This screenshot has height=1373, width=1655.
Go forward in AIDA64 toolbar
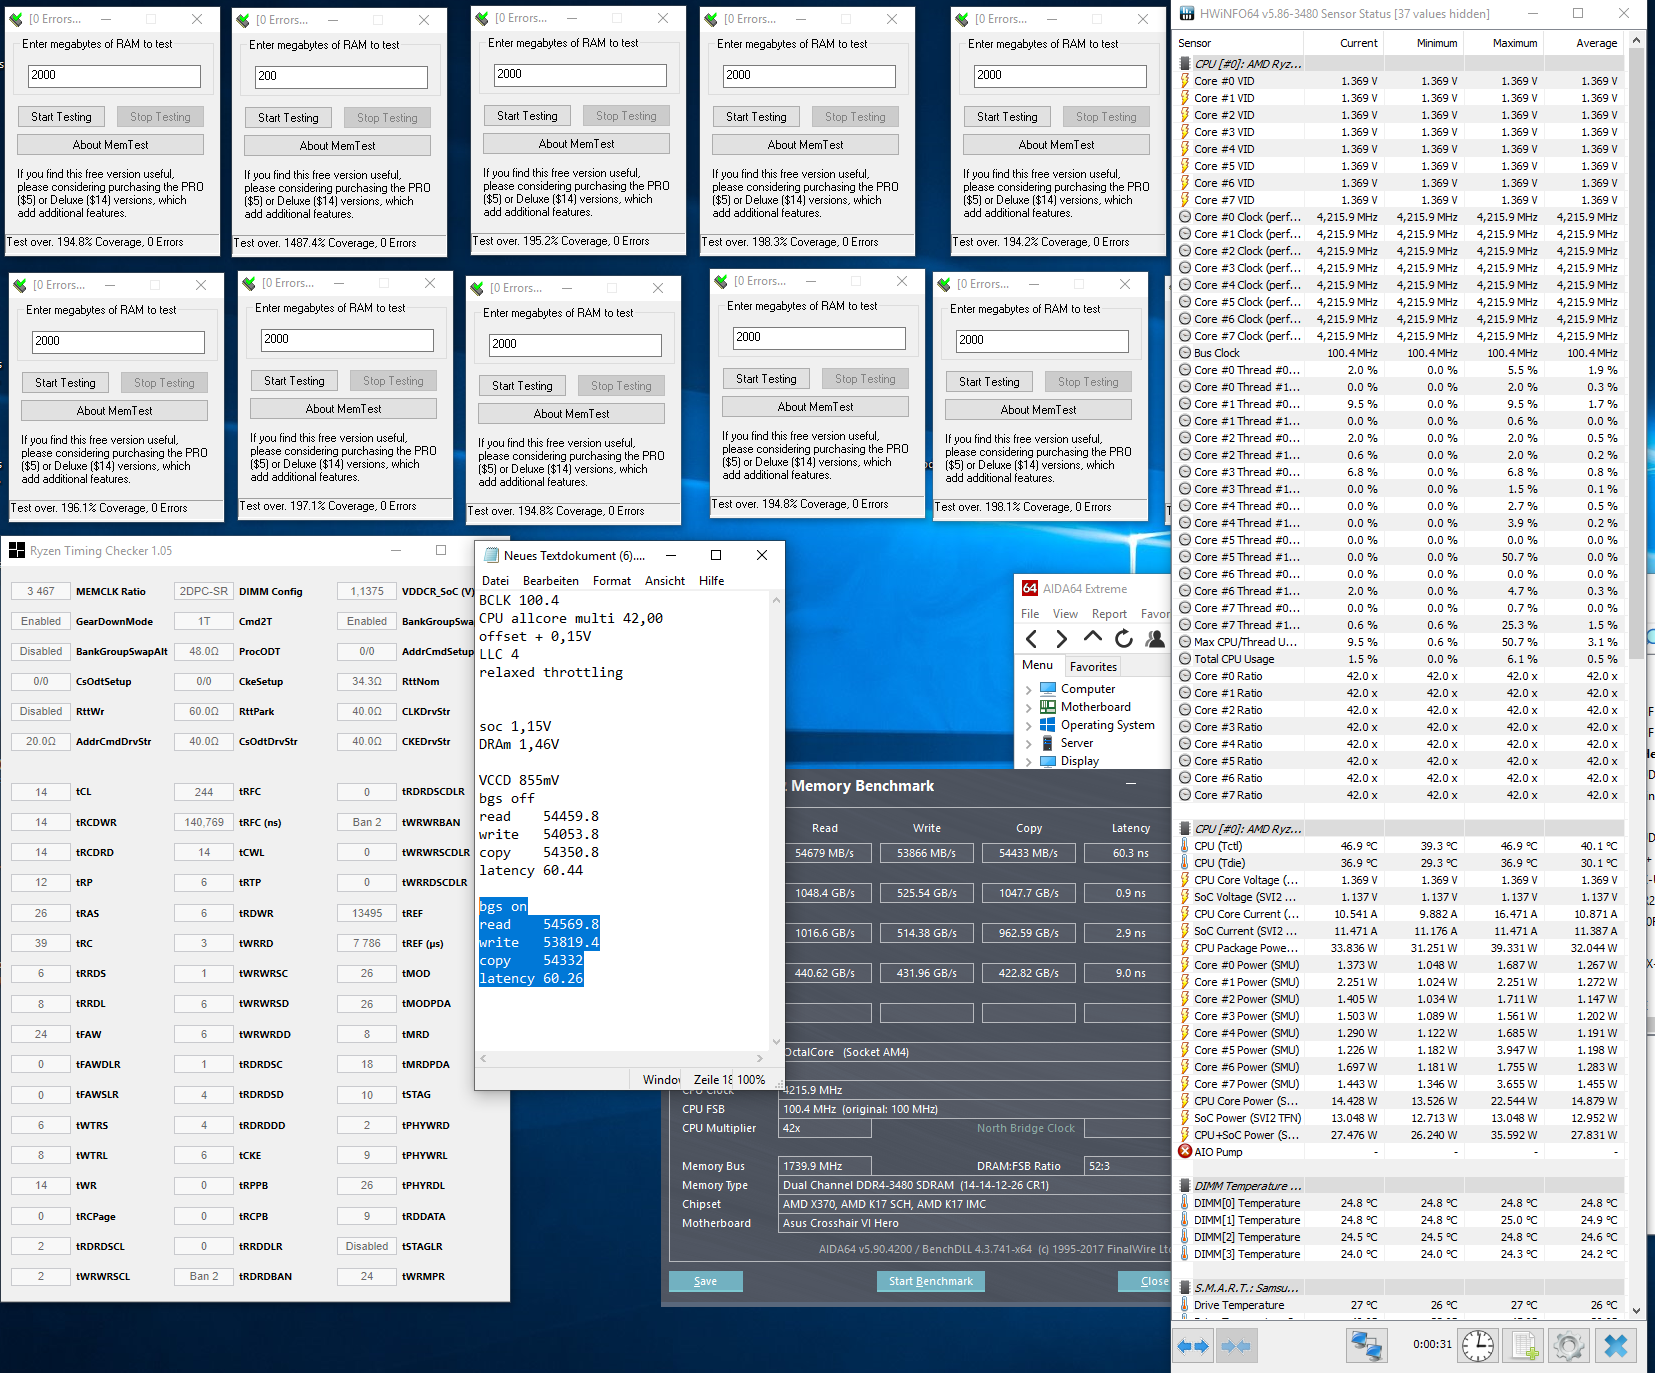[x=1062, y=639]
